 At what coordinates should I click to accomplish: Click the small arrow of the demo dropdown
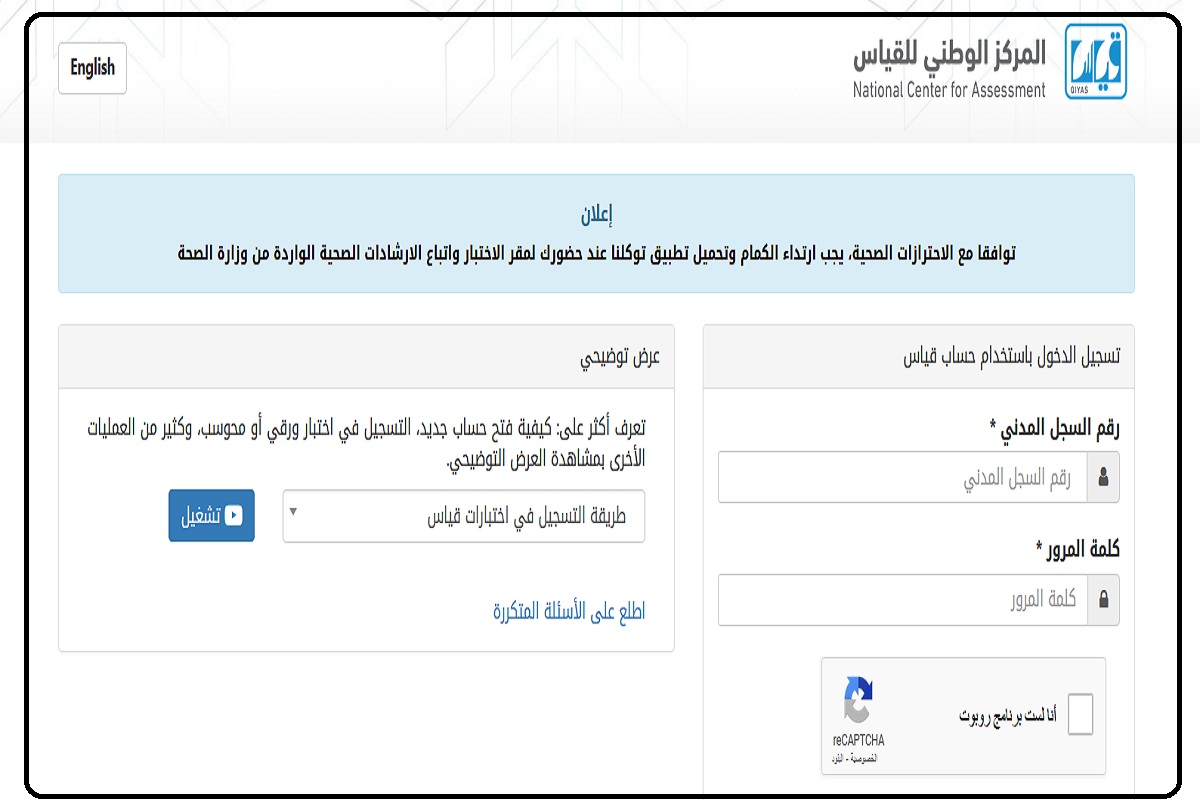293,512
